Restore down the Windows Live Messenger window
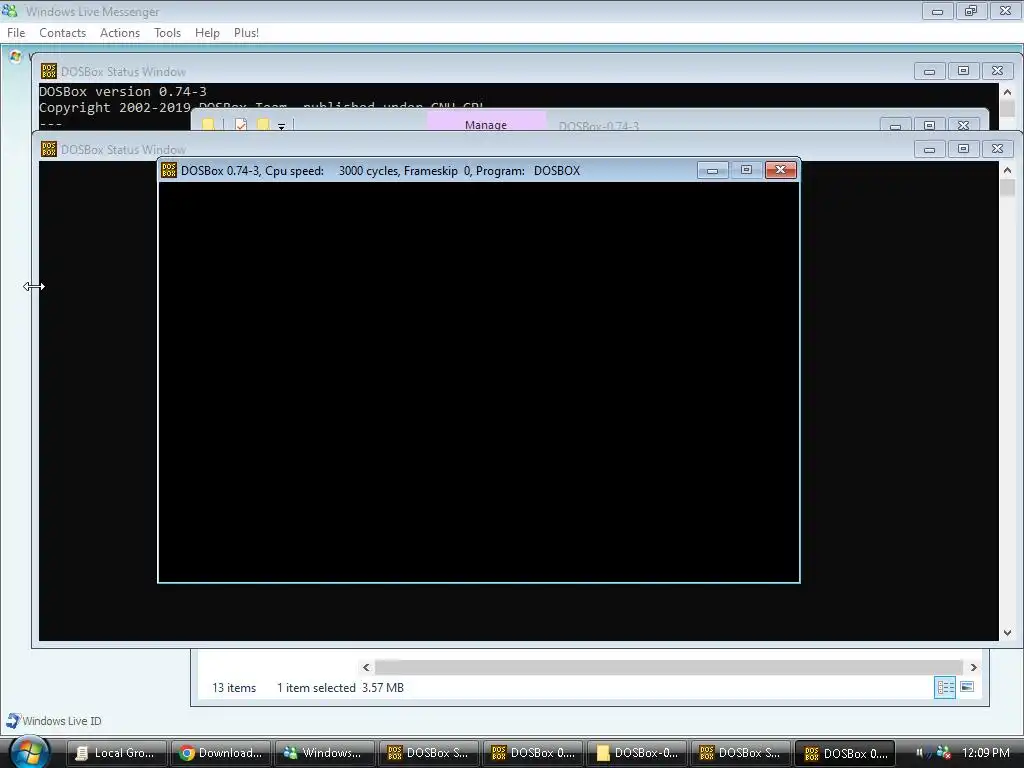1024x768 pixels. click(x=971, y=11)
